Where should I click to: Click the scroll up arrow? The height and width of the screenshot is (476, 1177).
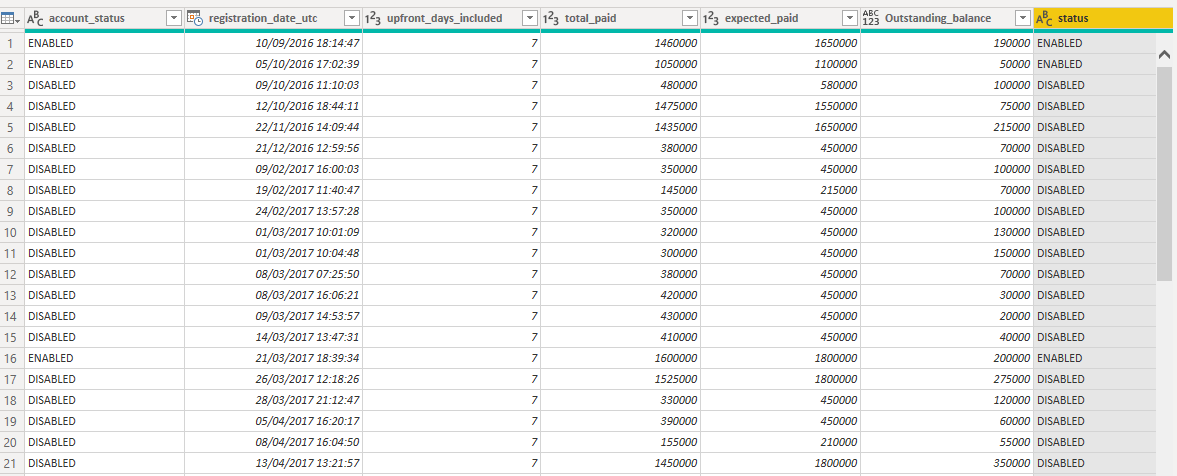pos(1165,54)
